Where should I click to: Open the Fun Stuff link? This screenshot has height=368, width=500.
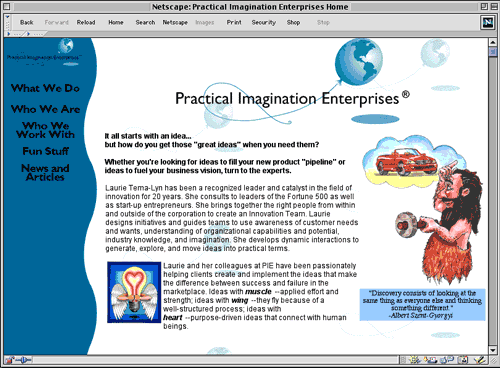[46, 151]
